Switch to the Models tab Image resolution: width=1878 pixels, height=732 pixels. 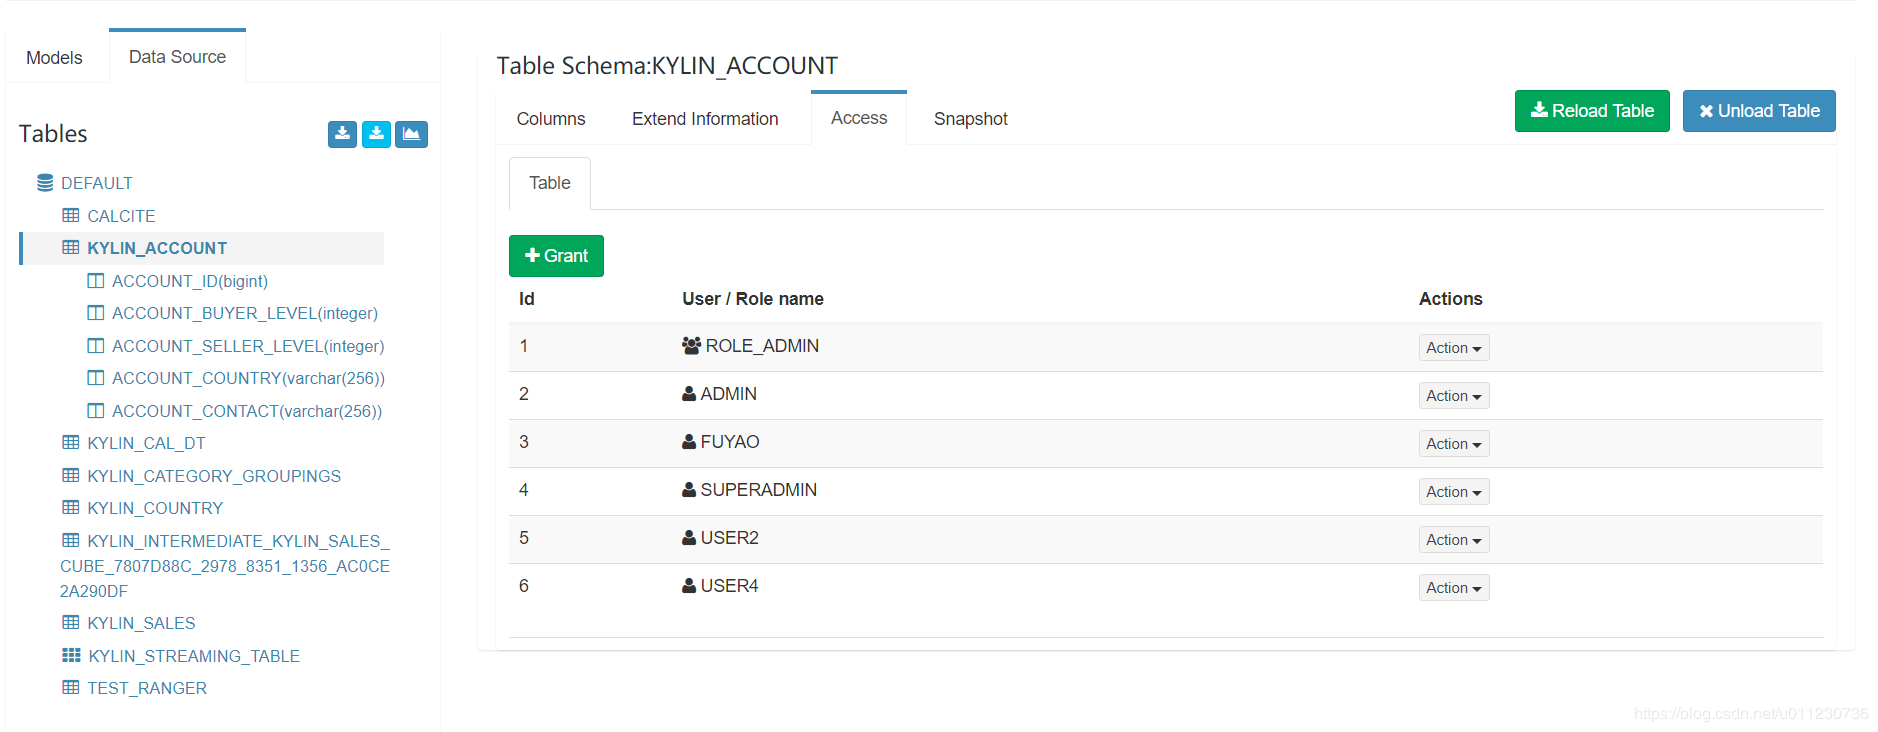pyautogui.click(x=54, y=58)
